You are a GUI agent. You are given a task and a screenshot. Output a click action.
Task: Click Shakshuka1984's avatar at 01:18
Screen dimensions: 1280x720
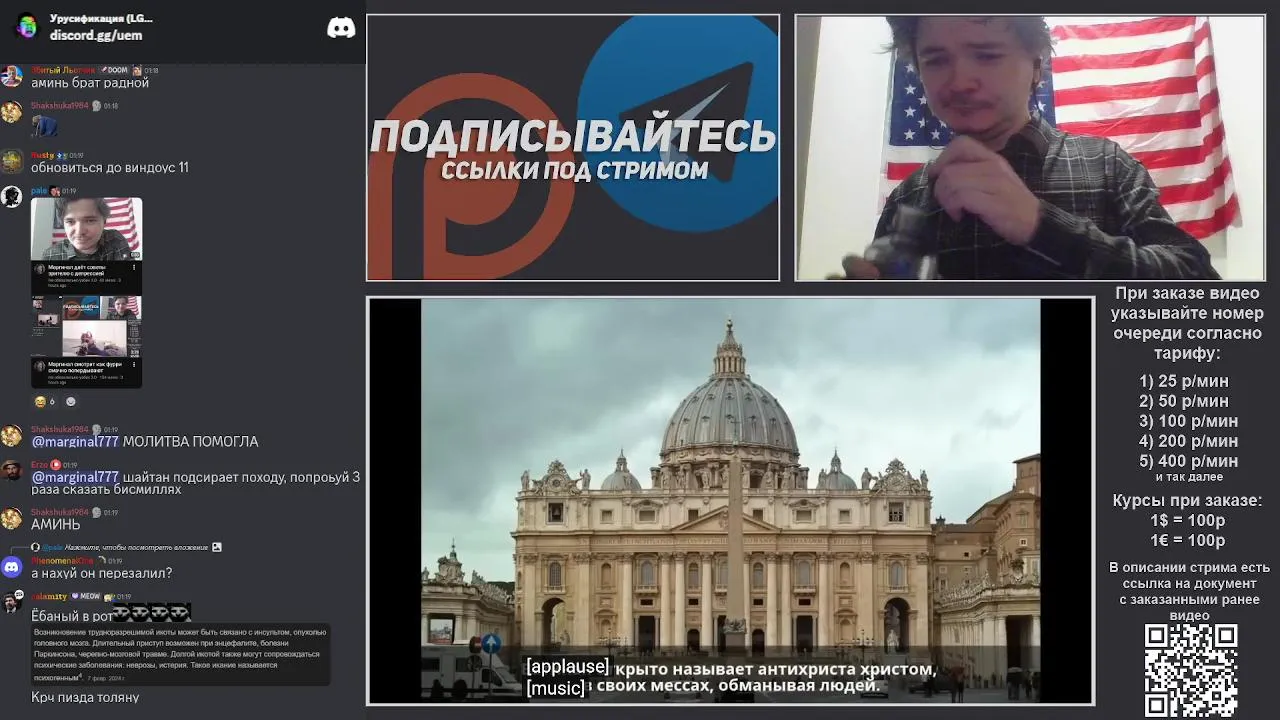pos(12,112)
